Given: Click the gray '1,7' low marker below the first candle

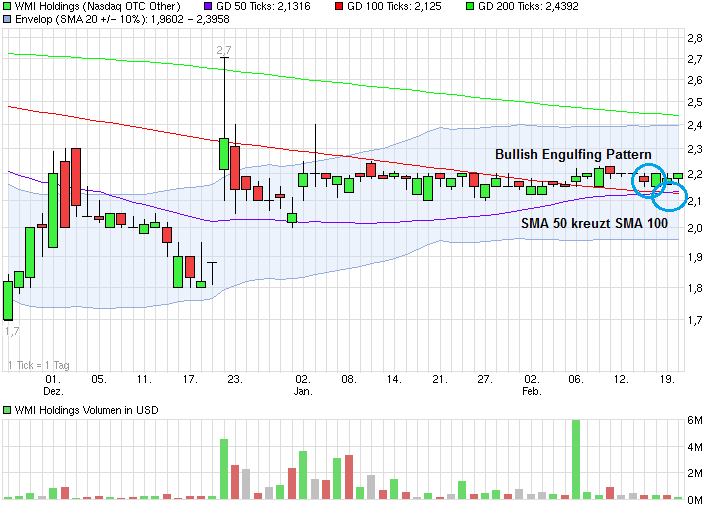Looking at the screenshot, I should pos(12,332).
